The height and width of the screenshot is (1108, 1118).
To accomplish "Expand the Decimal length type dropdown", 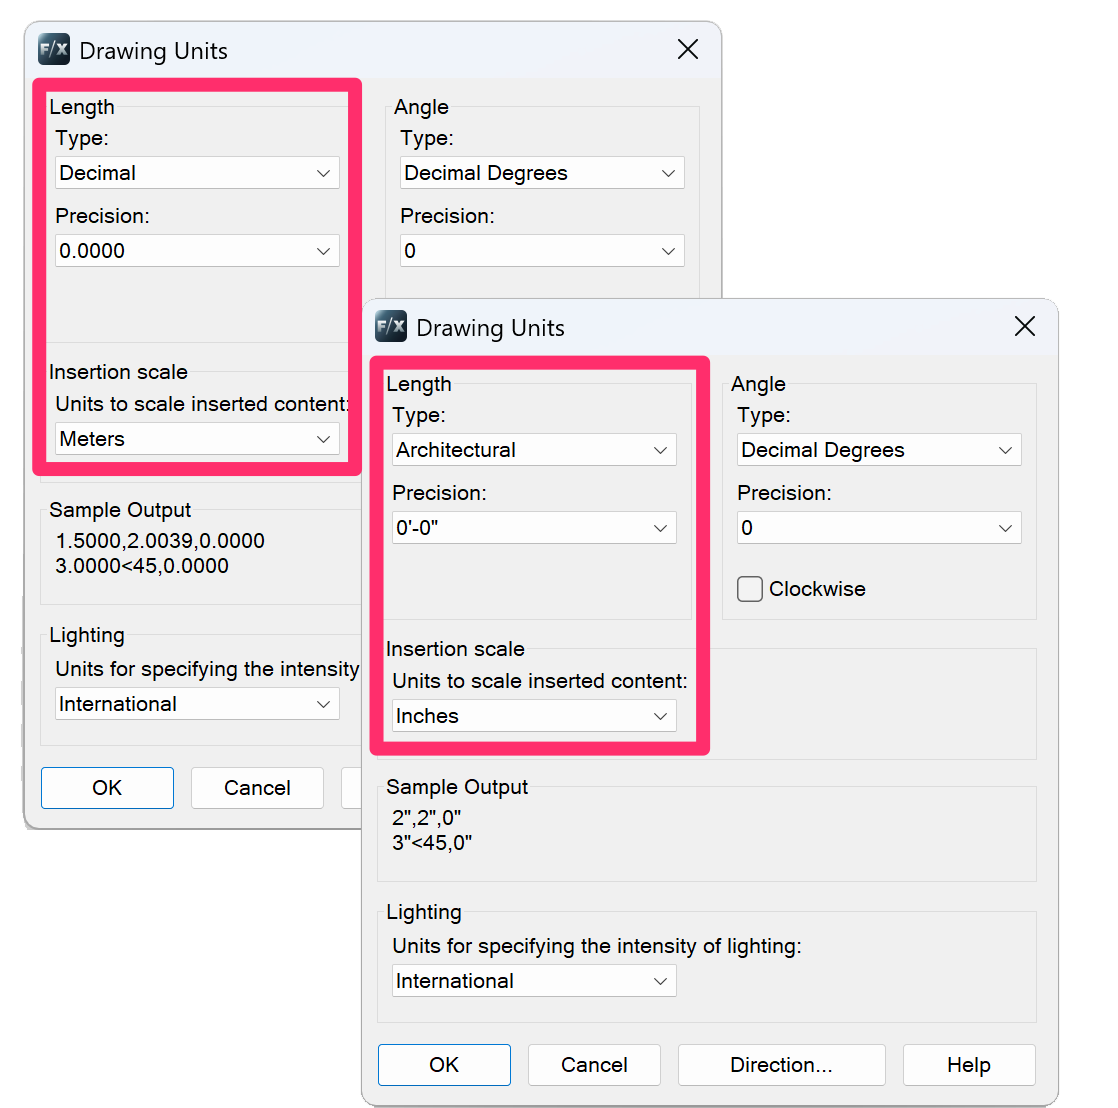I will pos(197,173).
